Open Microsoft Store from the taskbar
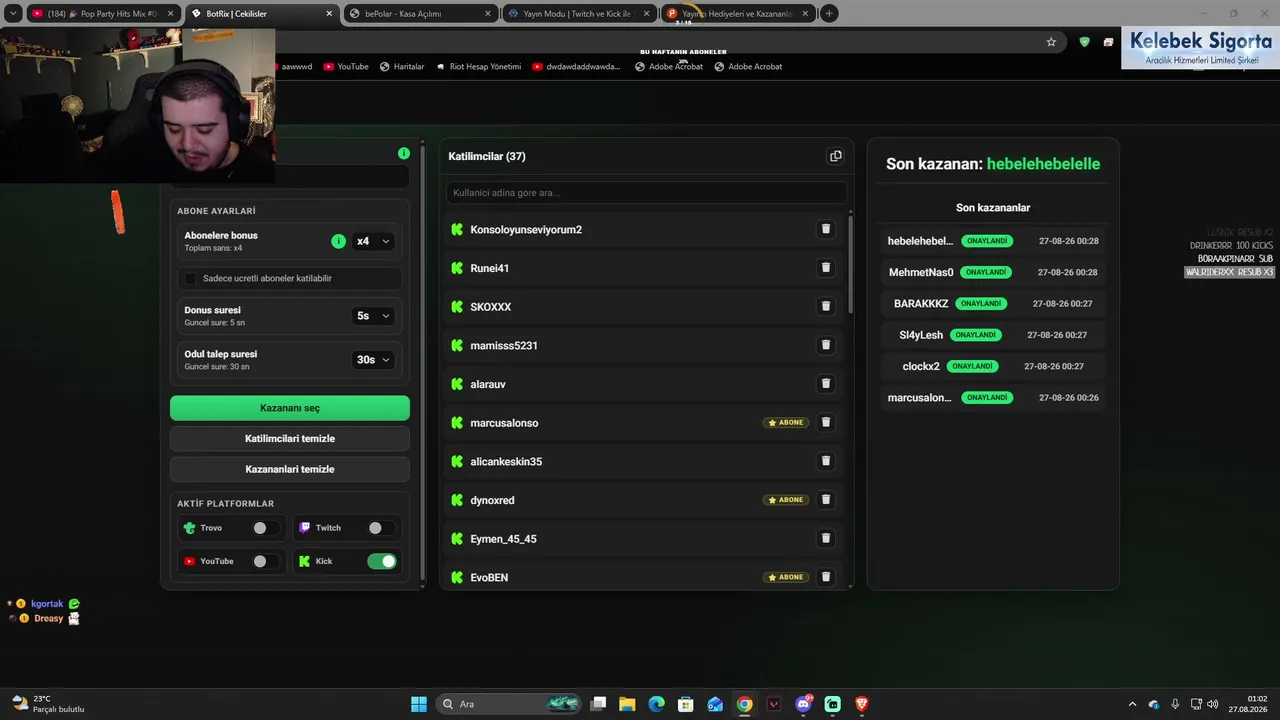The width and height of the screenshot is (1280, 720). coord(686,704)
